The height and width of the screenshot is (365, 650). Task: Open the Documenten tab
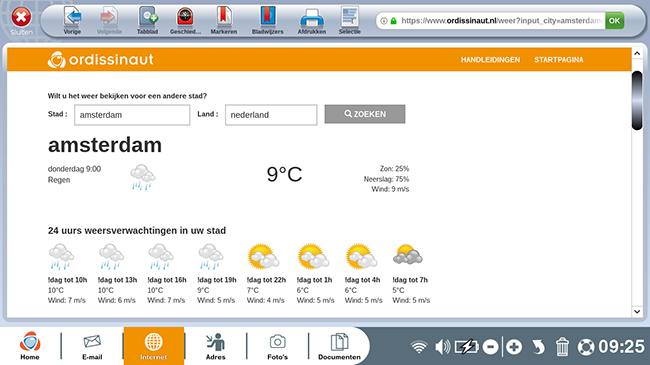pyautogui.click(x=340, y=346)
